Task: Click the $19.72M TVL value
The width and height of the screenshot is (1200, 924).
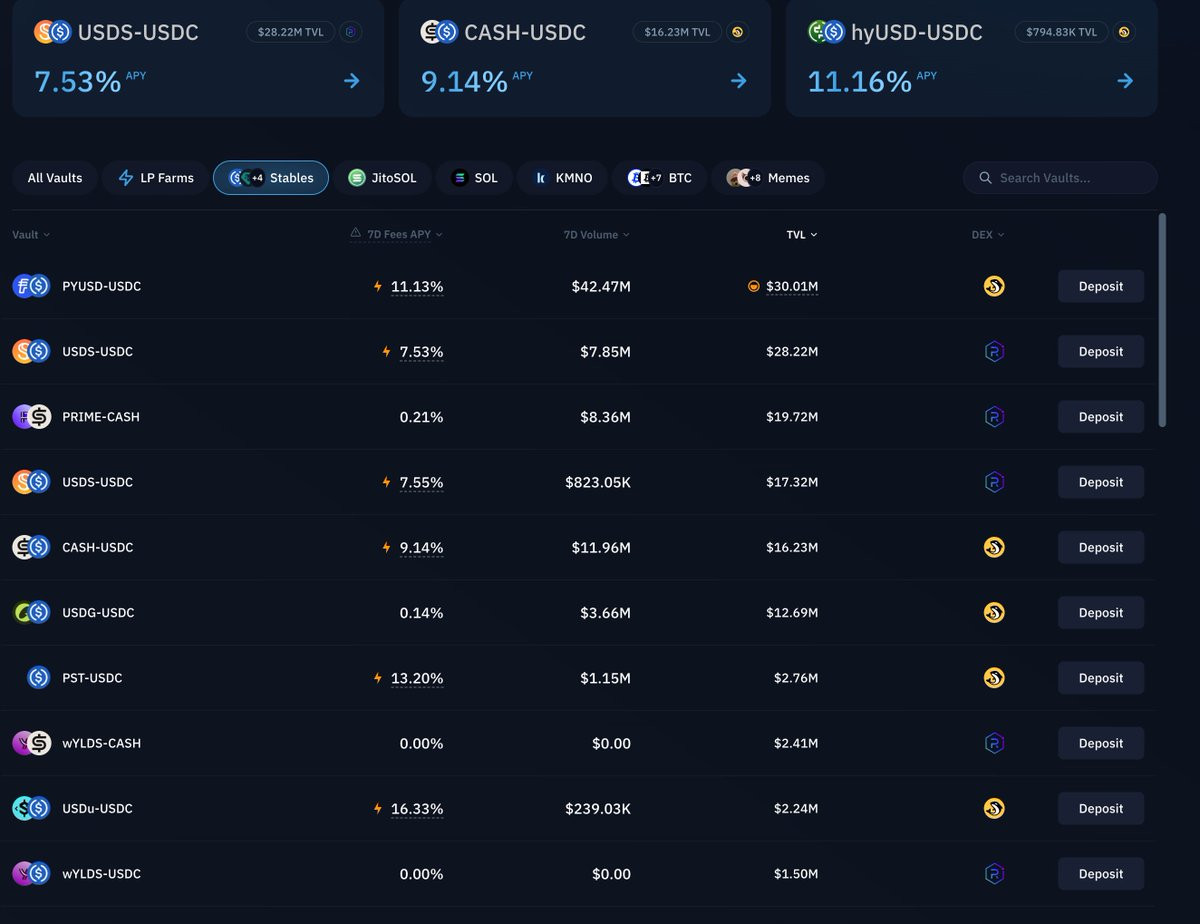Action: pos(792,417)
